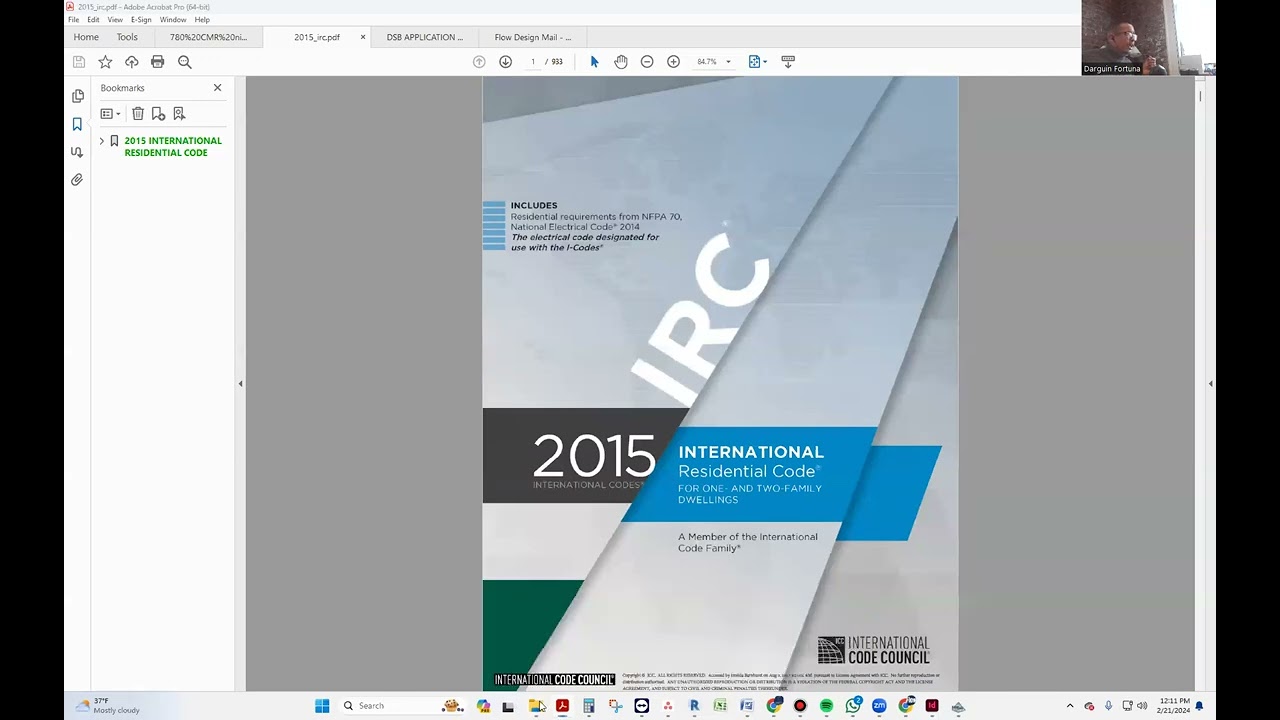Open the Window menu
This screenshot has height=720, width=1280.
point(173,20)
